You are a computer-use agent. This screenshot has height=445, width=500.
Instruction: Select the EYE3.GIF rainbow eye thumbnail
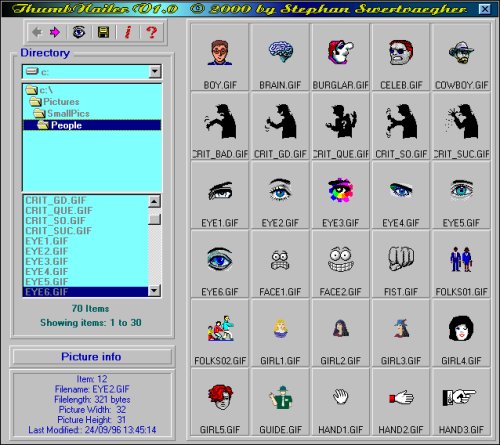[340, 195]
